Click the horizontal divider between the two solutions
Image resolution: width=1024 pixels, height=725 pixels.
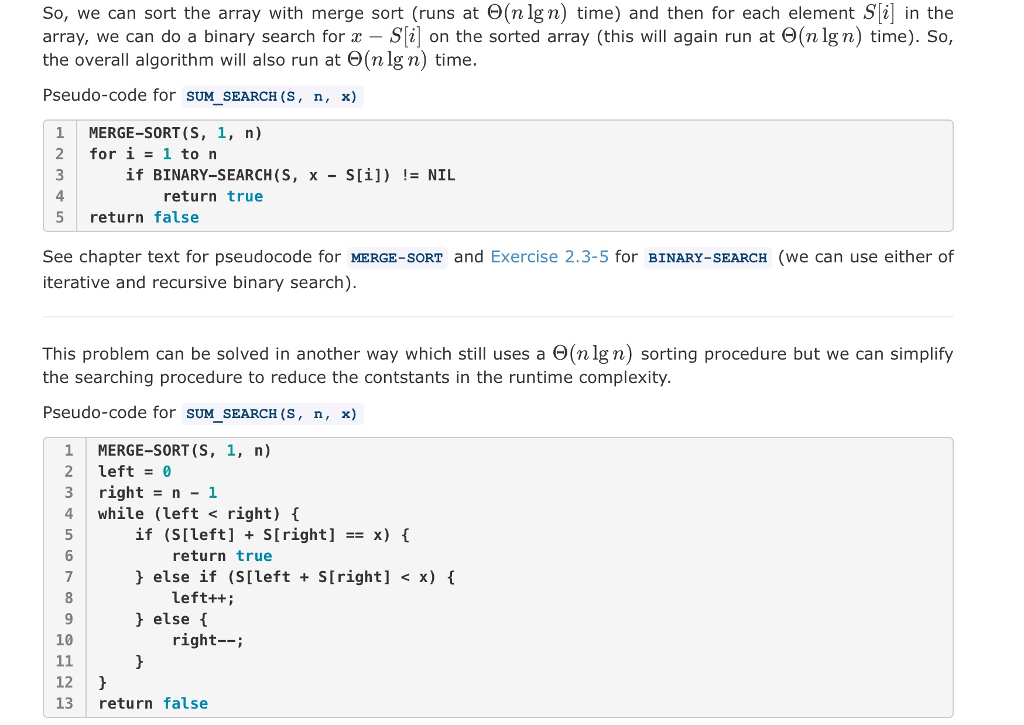pyautogui.click(x=498, y=317)
